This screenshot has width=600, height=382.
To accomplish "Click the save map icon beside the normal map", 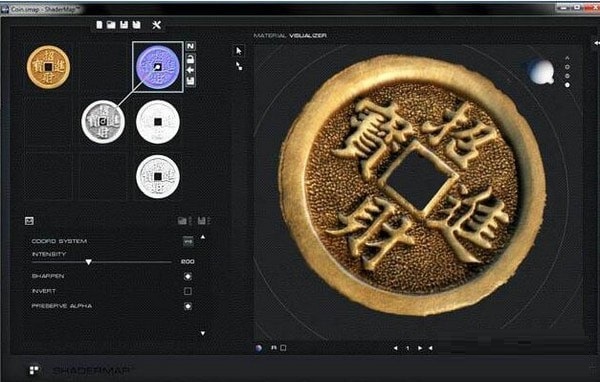I will coord(191,81).
